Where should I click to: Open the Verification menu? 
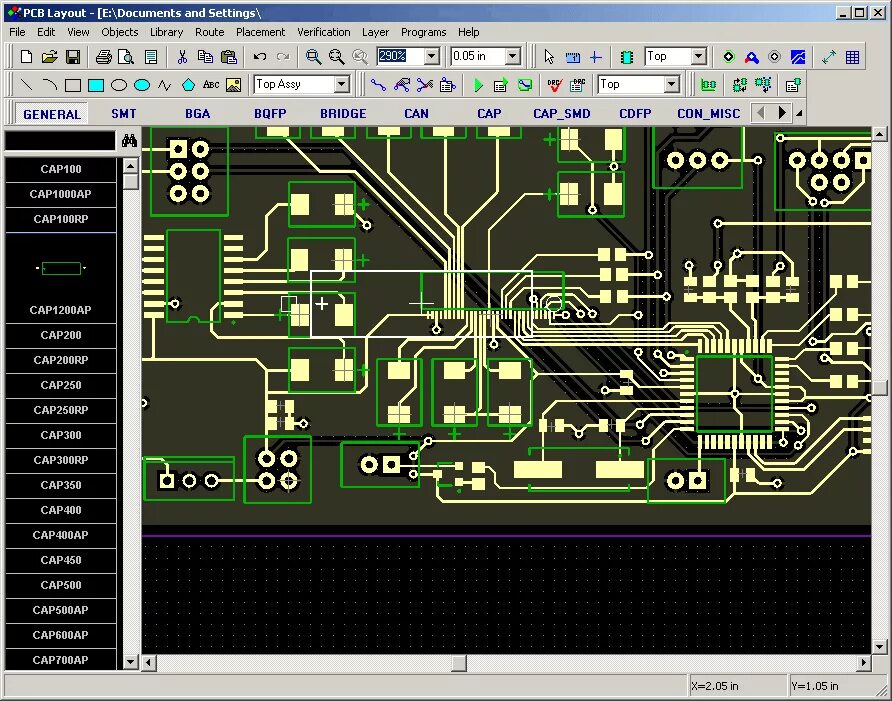pos(324,32)
